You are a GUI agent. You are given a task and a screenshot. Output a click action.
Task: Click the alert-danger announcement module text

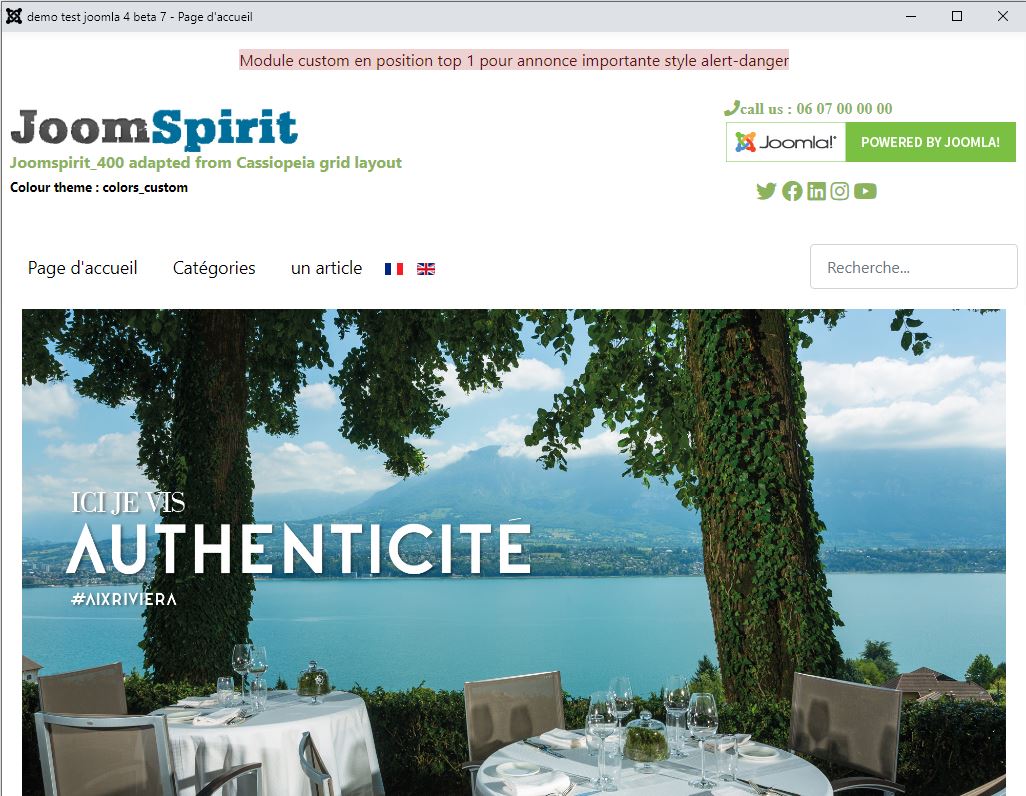[514, 60]
